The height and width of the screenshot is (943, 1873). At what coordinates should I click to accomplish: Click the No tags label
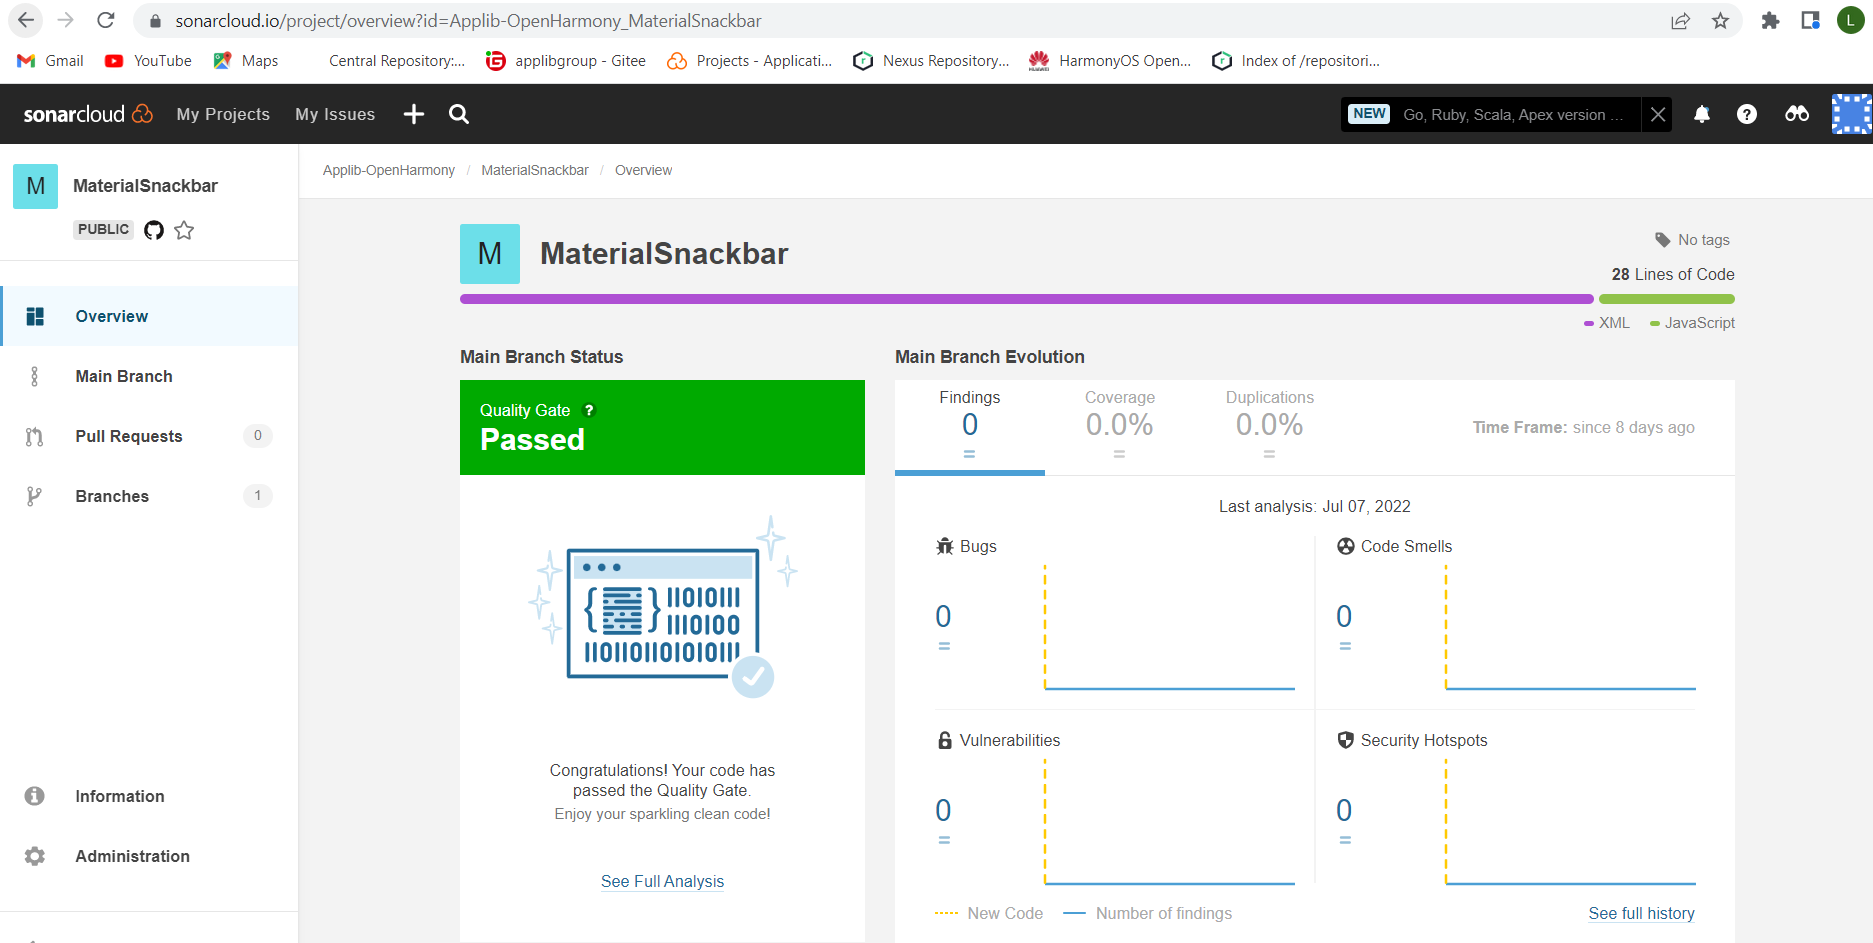tap(1692, 240)
